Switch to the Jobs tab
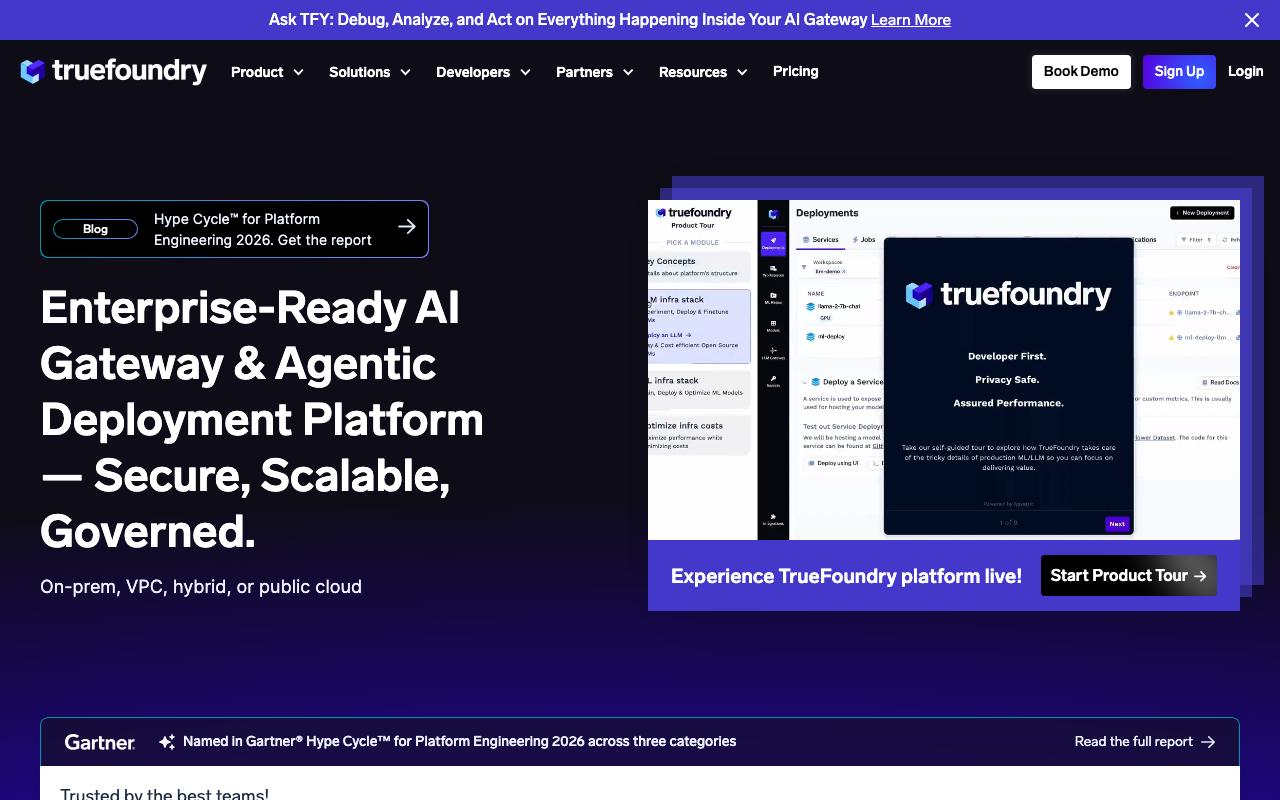Screen dimensions: 1280x800 (x=864, y=240)
